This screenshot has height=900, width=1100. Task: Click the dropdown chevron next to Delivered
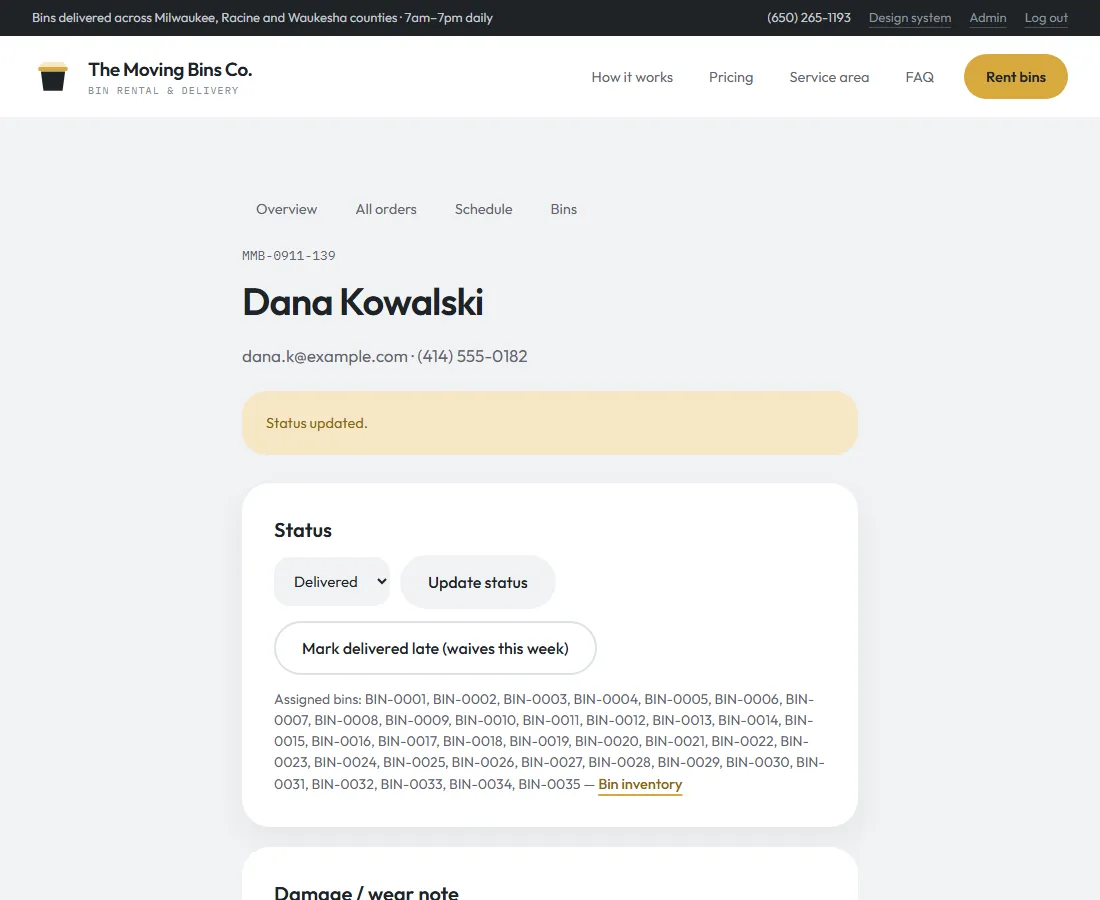(382, 582)
